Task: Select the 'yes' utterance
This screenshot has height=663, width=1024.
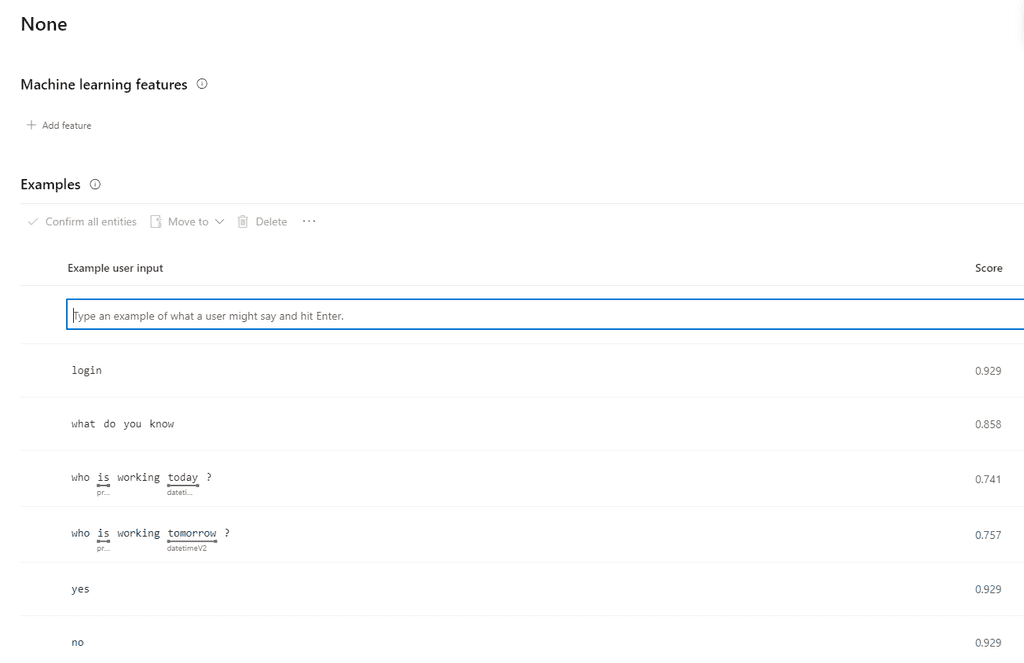Action: (81, 590)
